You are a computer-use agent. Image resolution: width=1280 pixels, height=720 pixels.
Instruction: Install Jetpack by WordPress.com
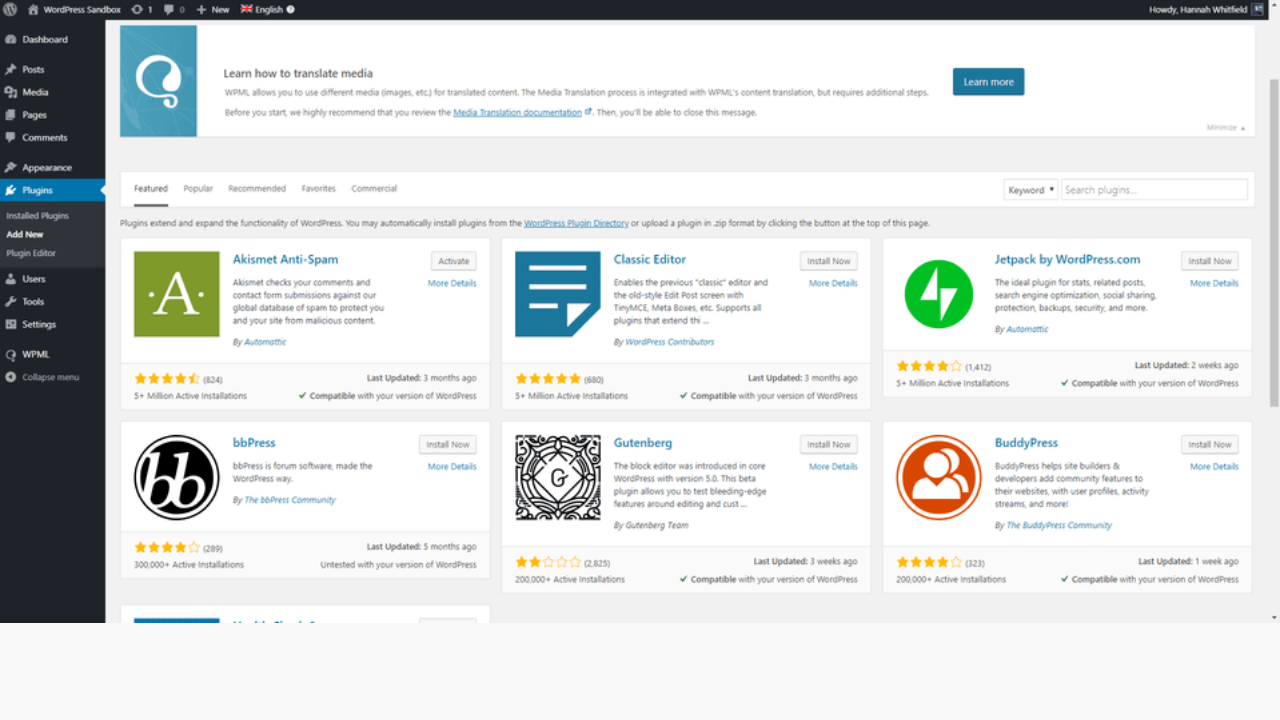point(1210,261)
